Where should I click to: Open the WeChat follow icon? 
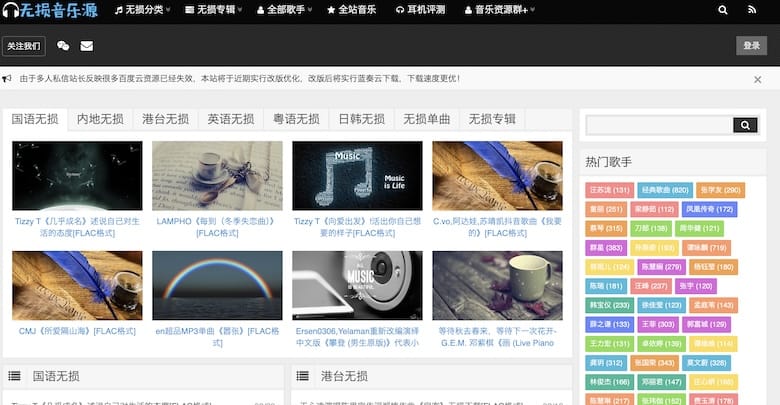[63, 46]
